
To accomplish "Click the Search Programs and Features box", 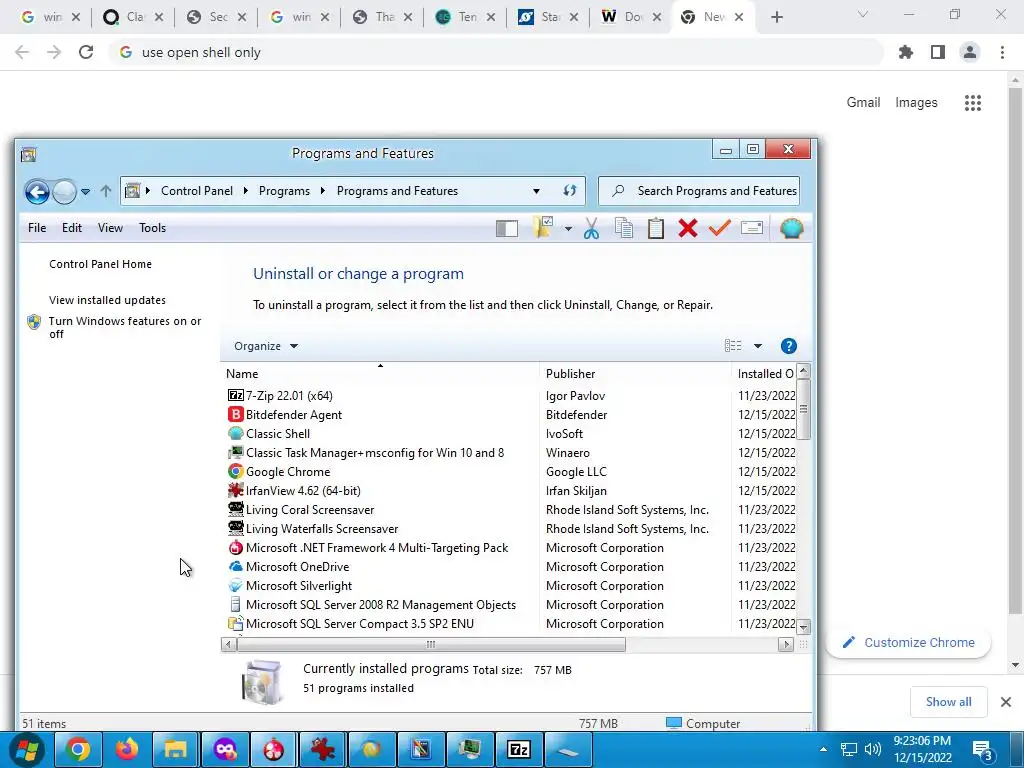I will [x=699, y=191].
